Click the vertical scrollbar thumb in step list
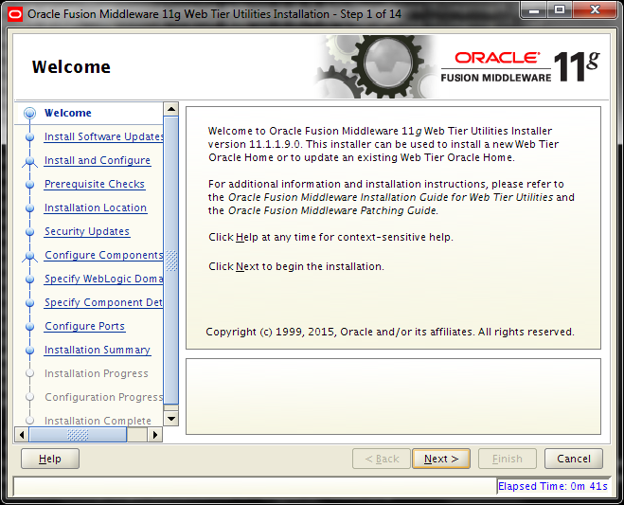Image resolution: width=624 pixels, height=505 pixels. 171,261
